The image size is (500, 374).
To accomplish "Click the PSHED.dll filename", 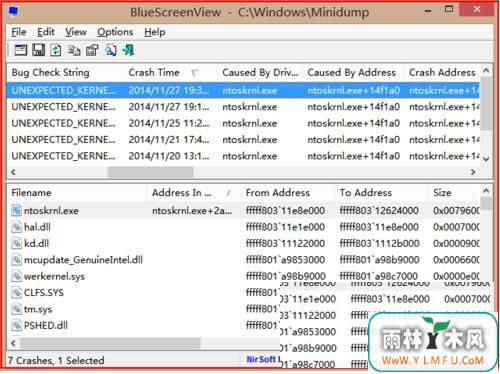I will [x=46, y=325].
